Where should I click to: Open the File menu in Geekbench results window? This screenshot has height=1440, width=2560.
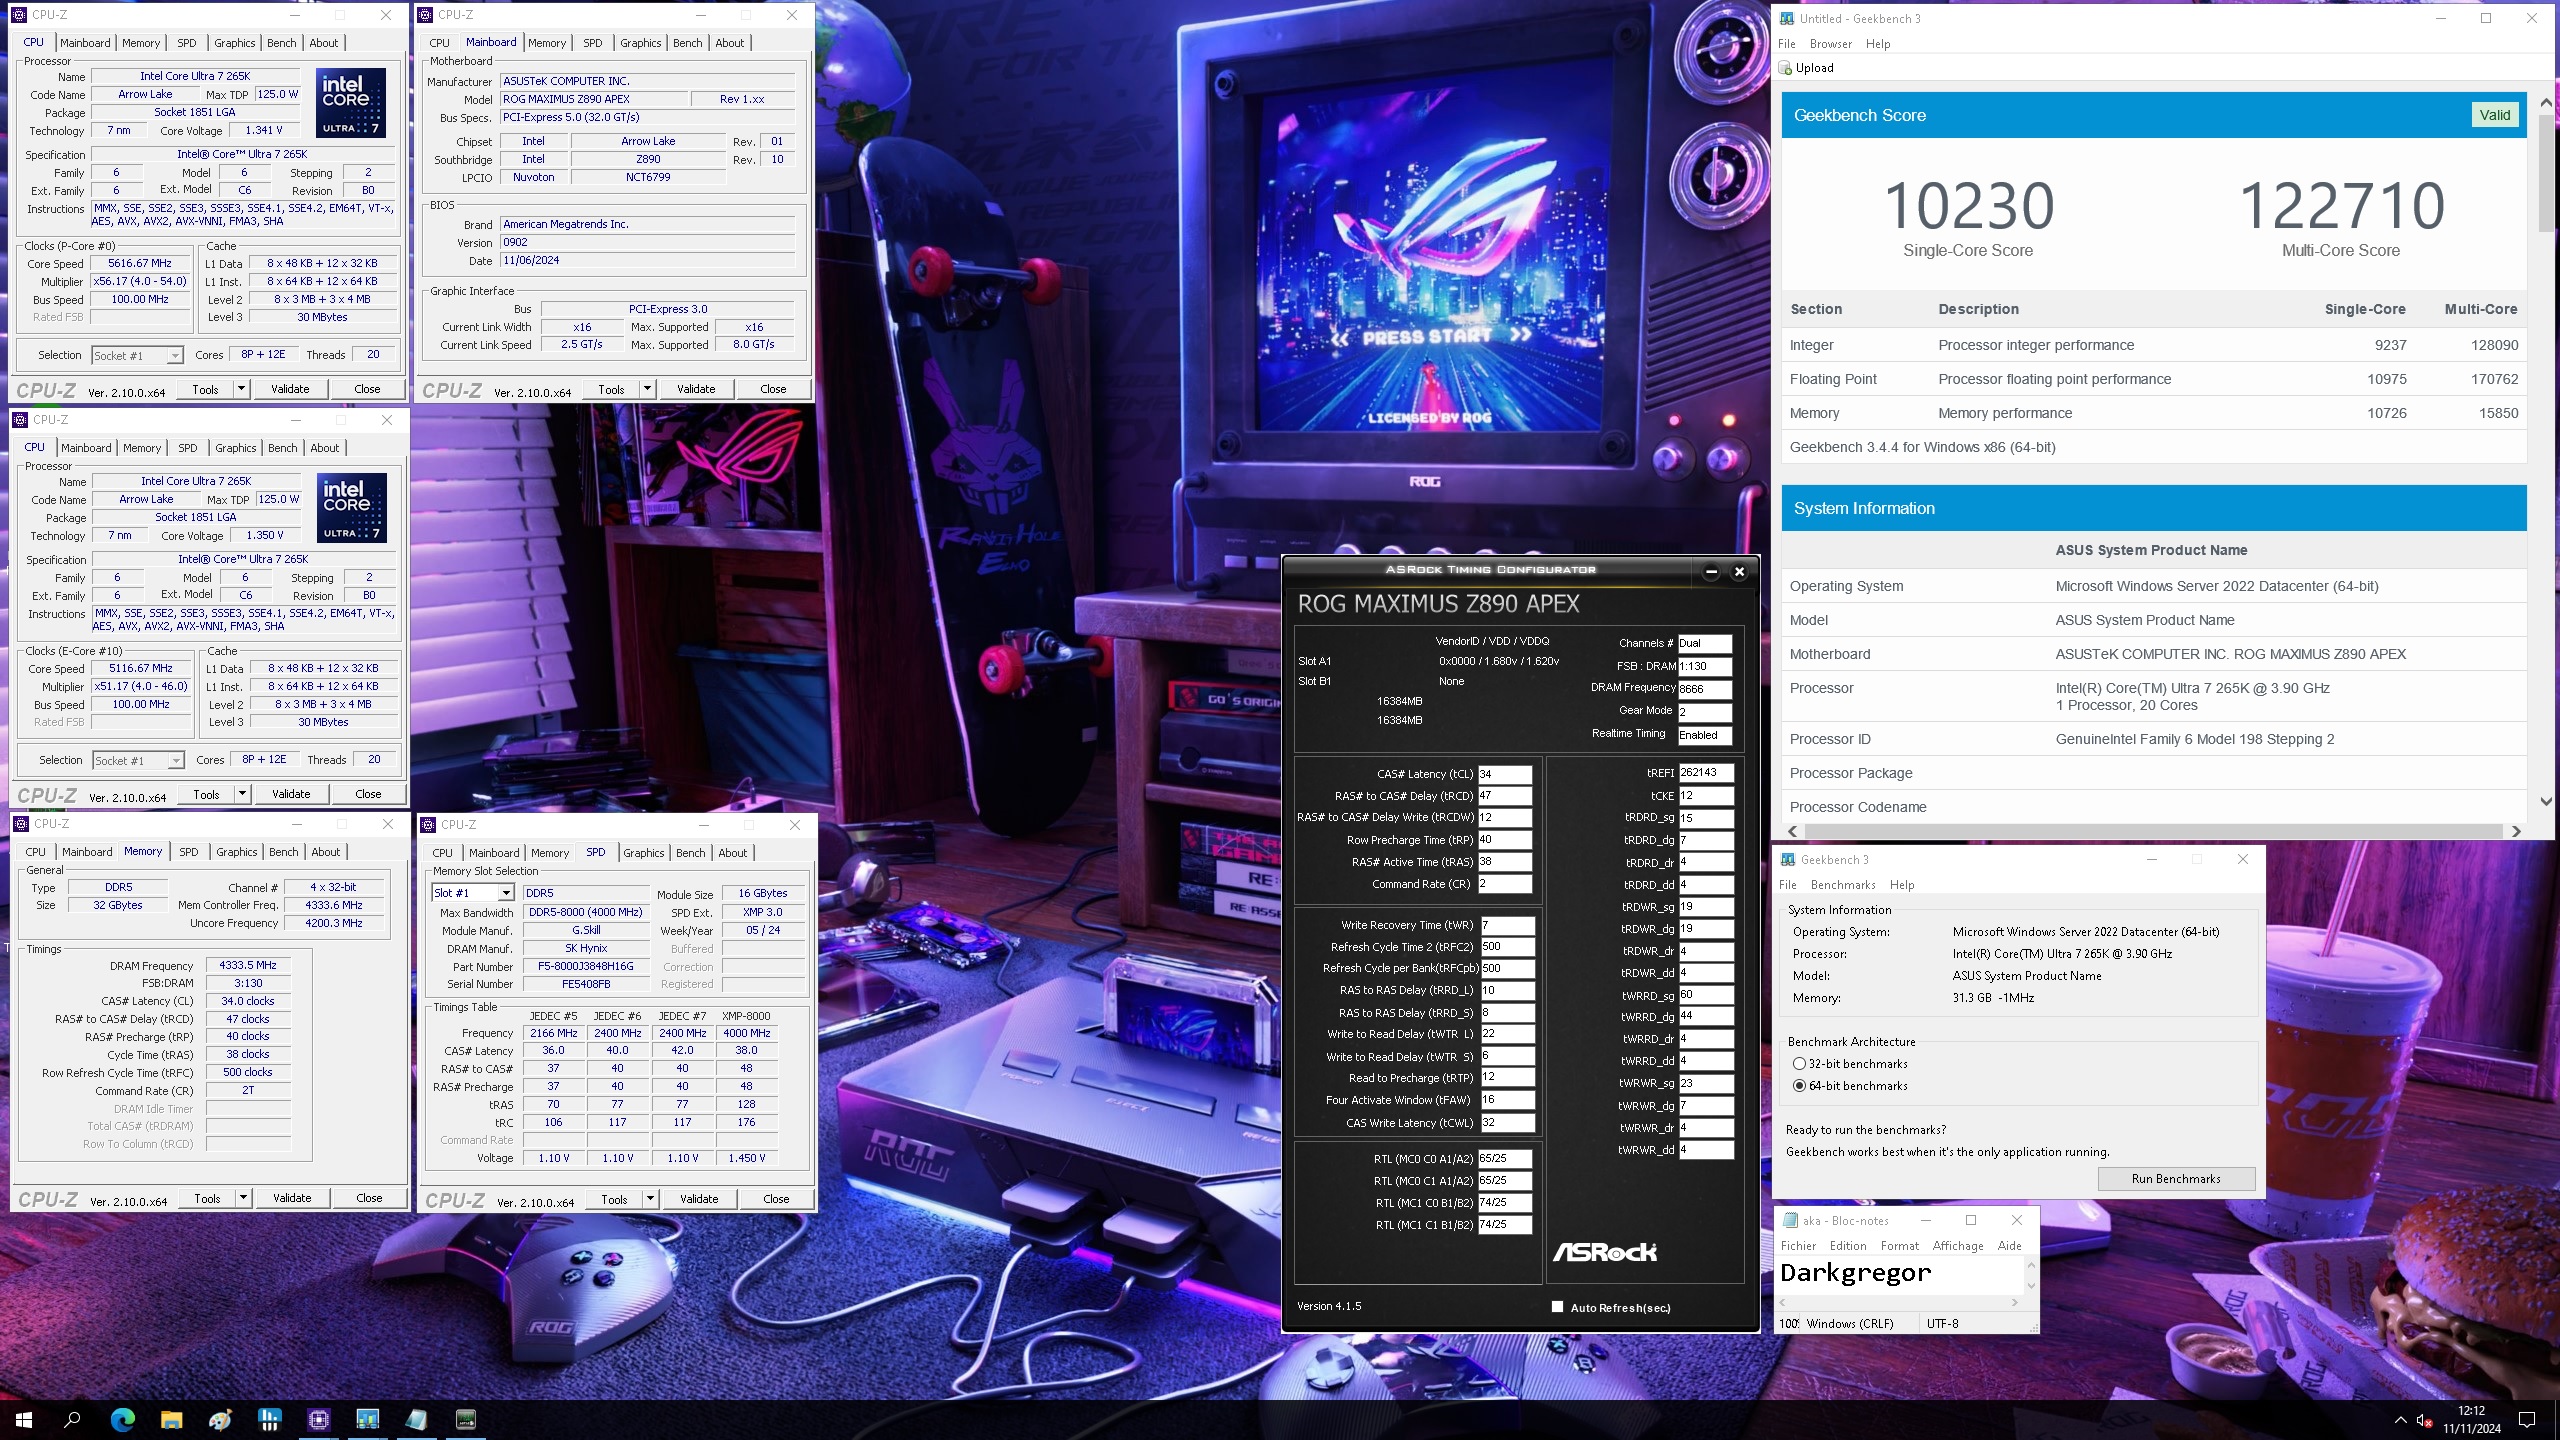pyautogui.click(x=1787, y=44)
